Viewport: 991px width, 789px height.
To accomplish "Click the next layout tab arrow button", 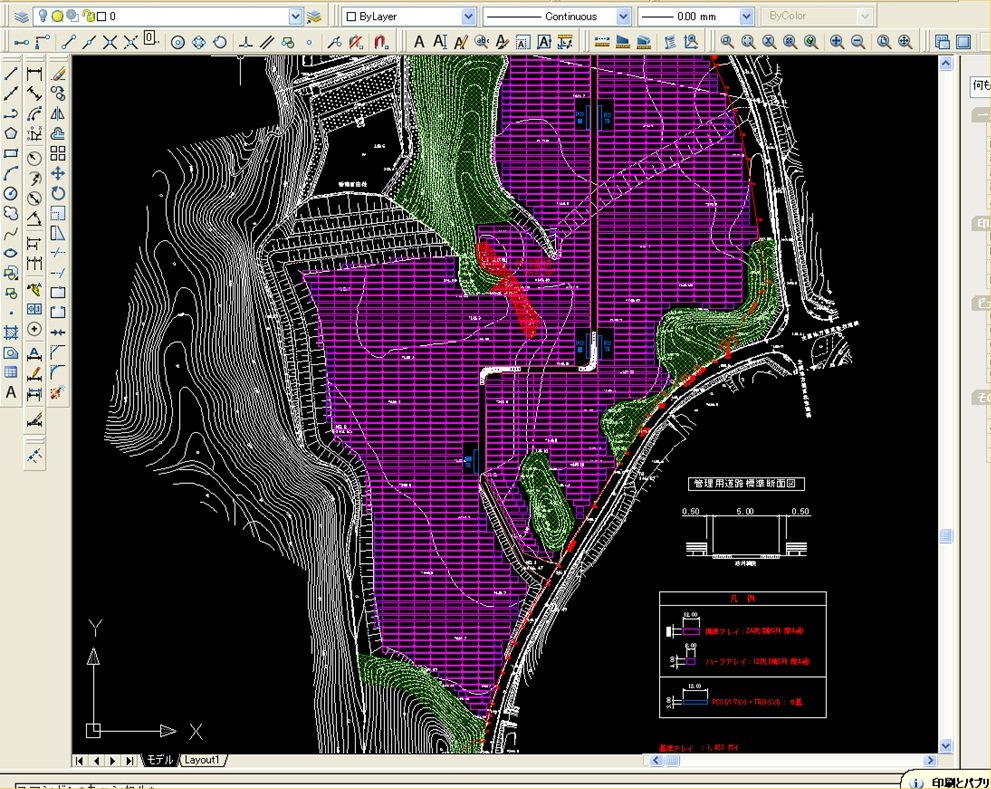I will (x=113, y=760).
